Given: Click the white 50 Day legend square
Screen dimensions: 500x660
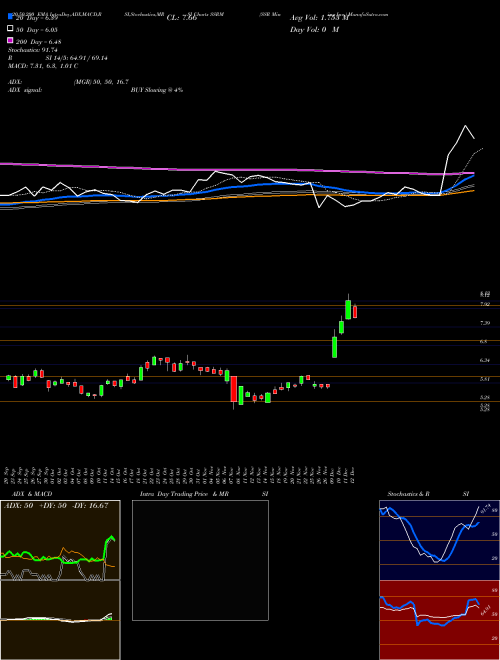Looking at the screenshot, I should pos(10,29).
